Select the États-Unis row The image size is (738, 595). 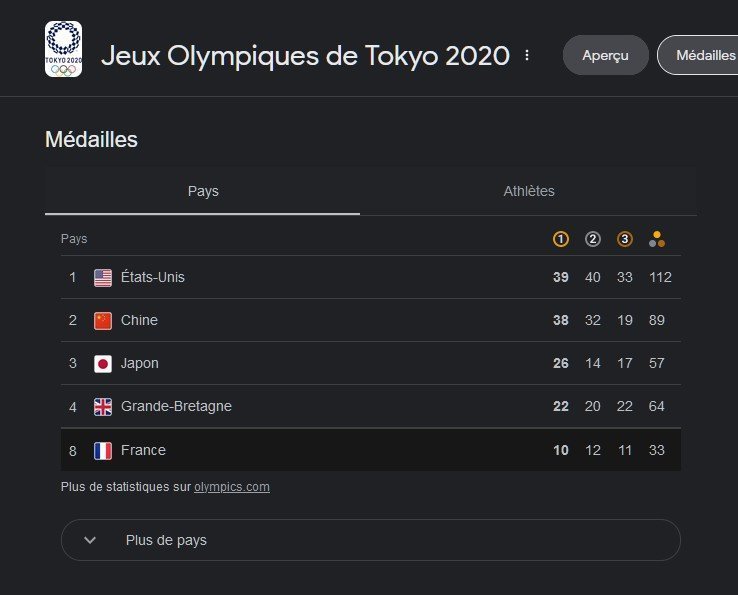tap(371, 277)
